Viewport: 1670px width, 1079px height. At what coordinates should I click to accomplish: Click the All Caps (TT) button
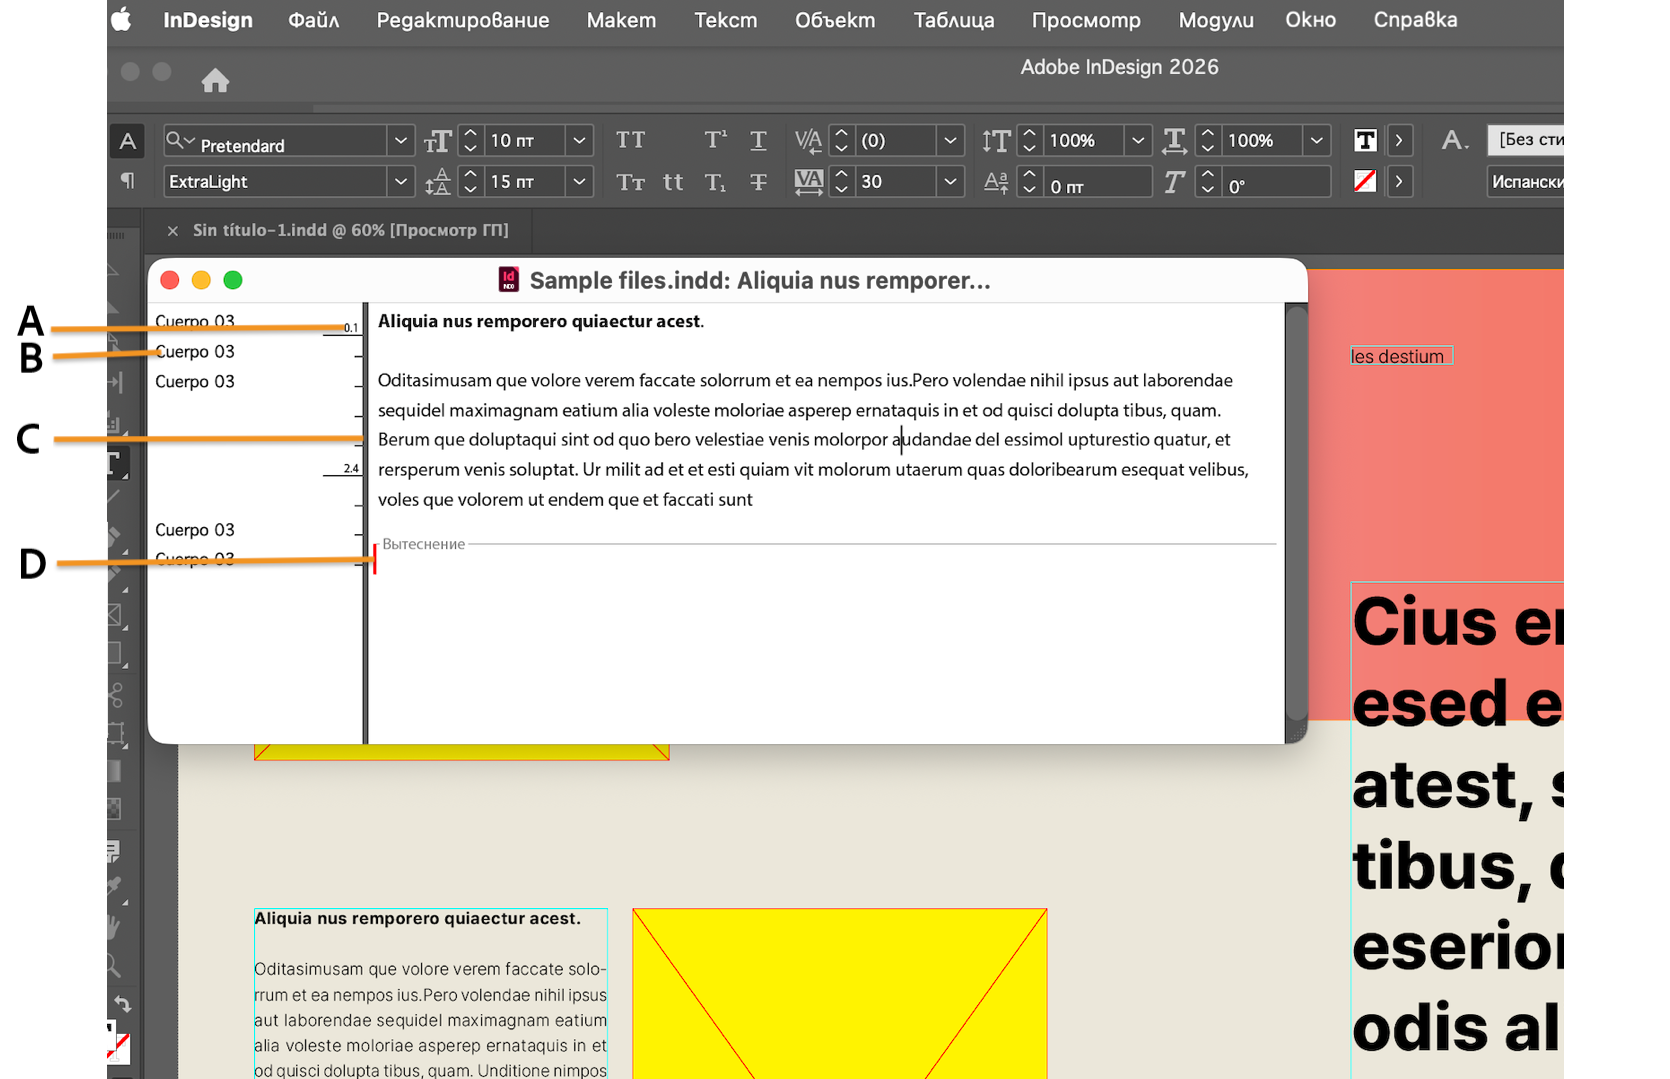630,140
